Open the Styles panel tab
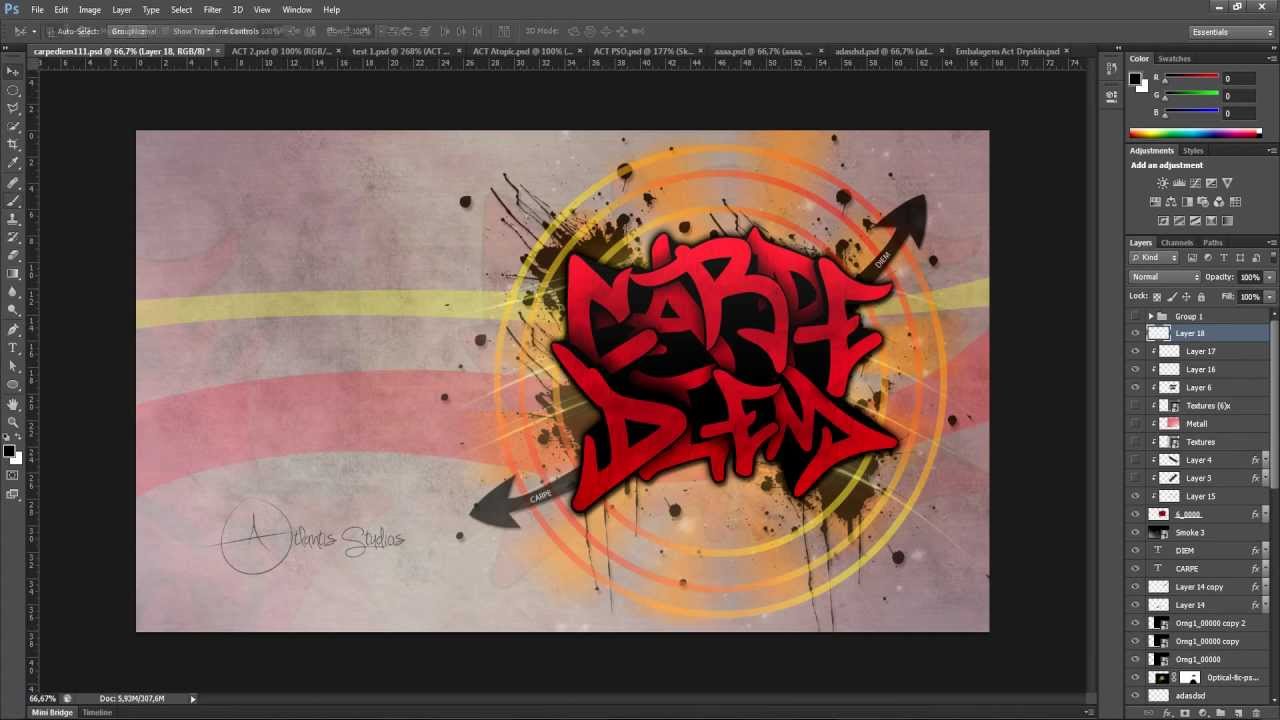 [1193, 151]
